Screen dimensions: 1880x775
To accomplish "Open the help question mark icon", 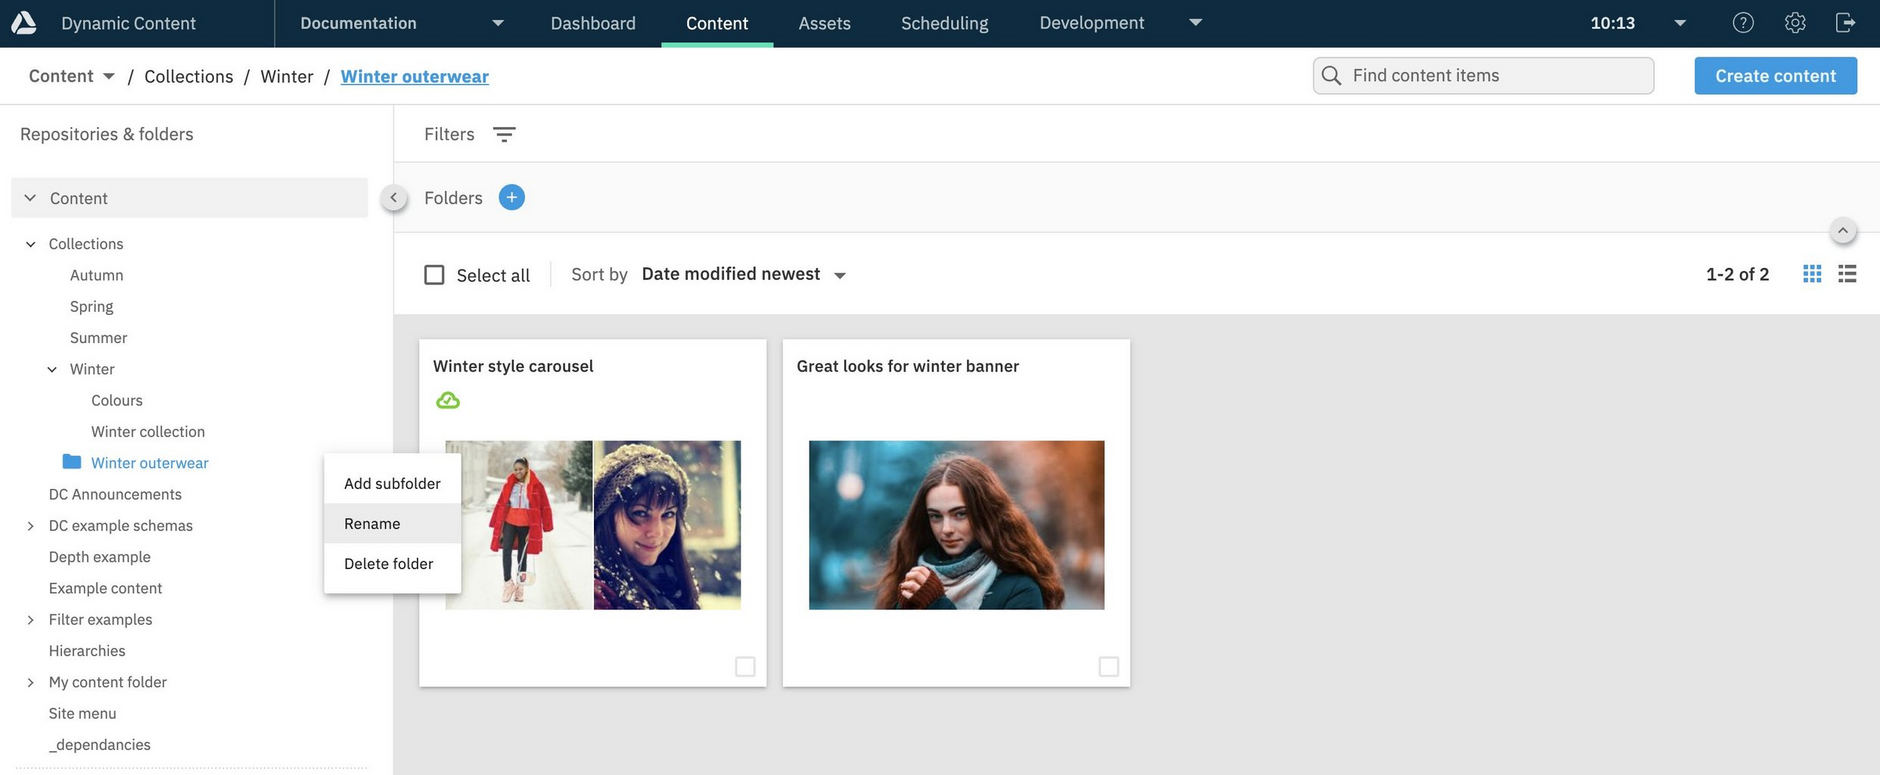I will 1743,23.
